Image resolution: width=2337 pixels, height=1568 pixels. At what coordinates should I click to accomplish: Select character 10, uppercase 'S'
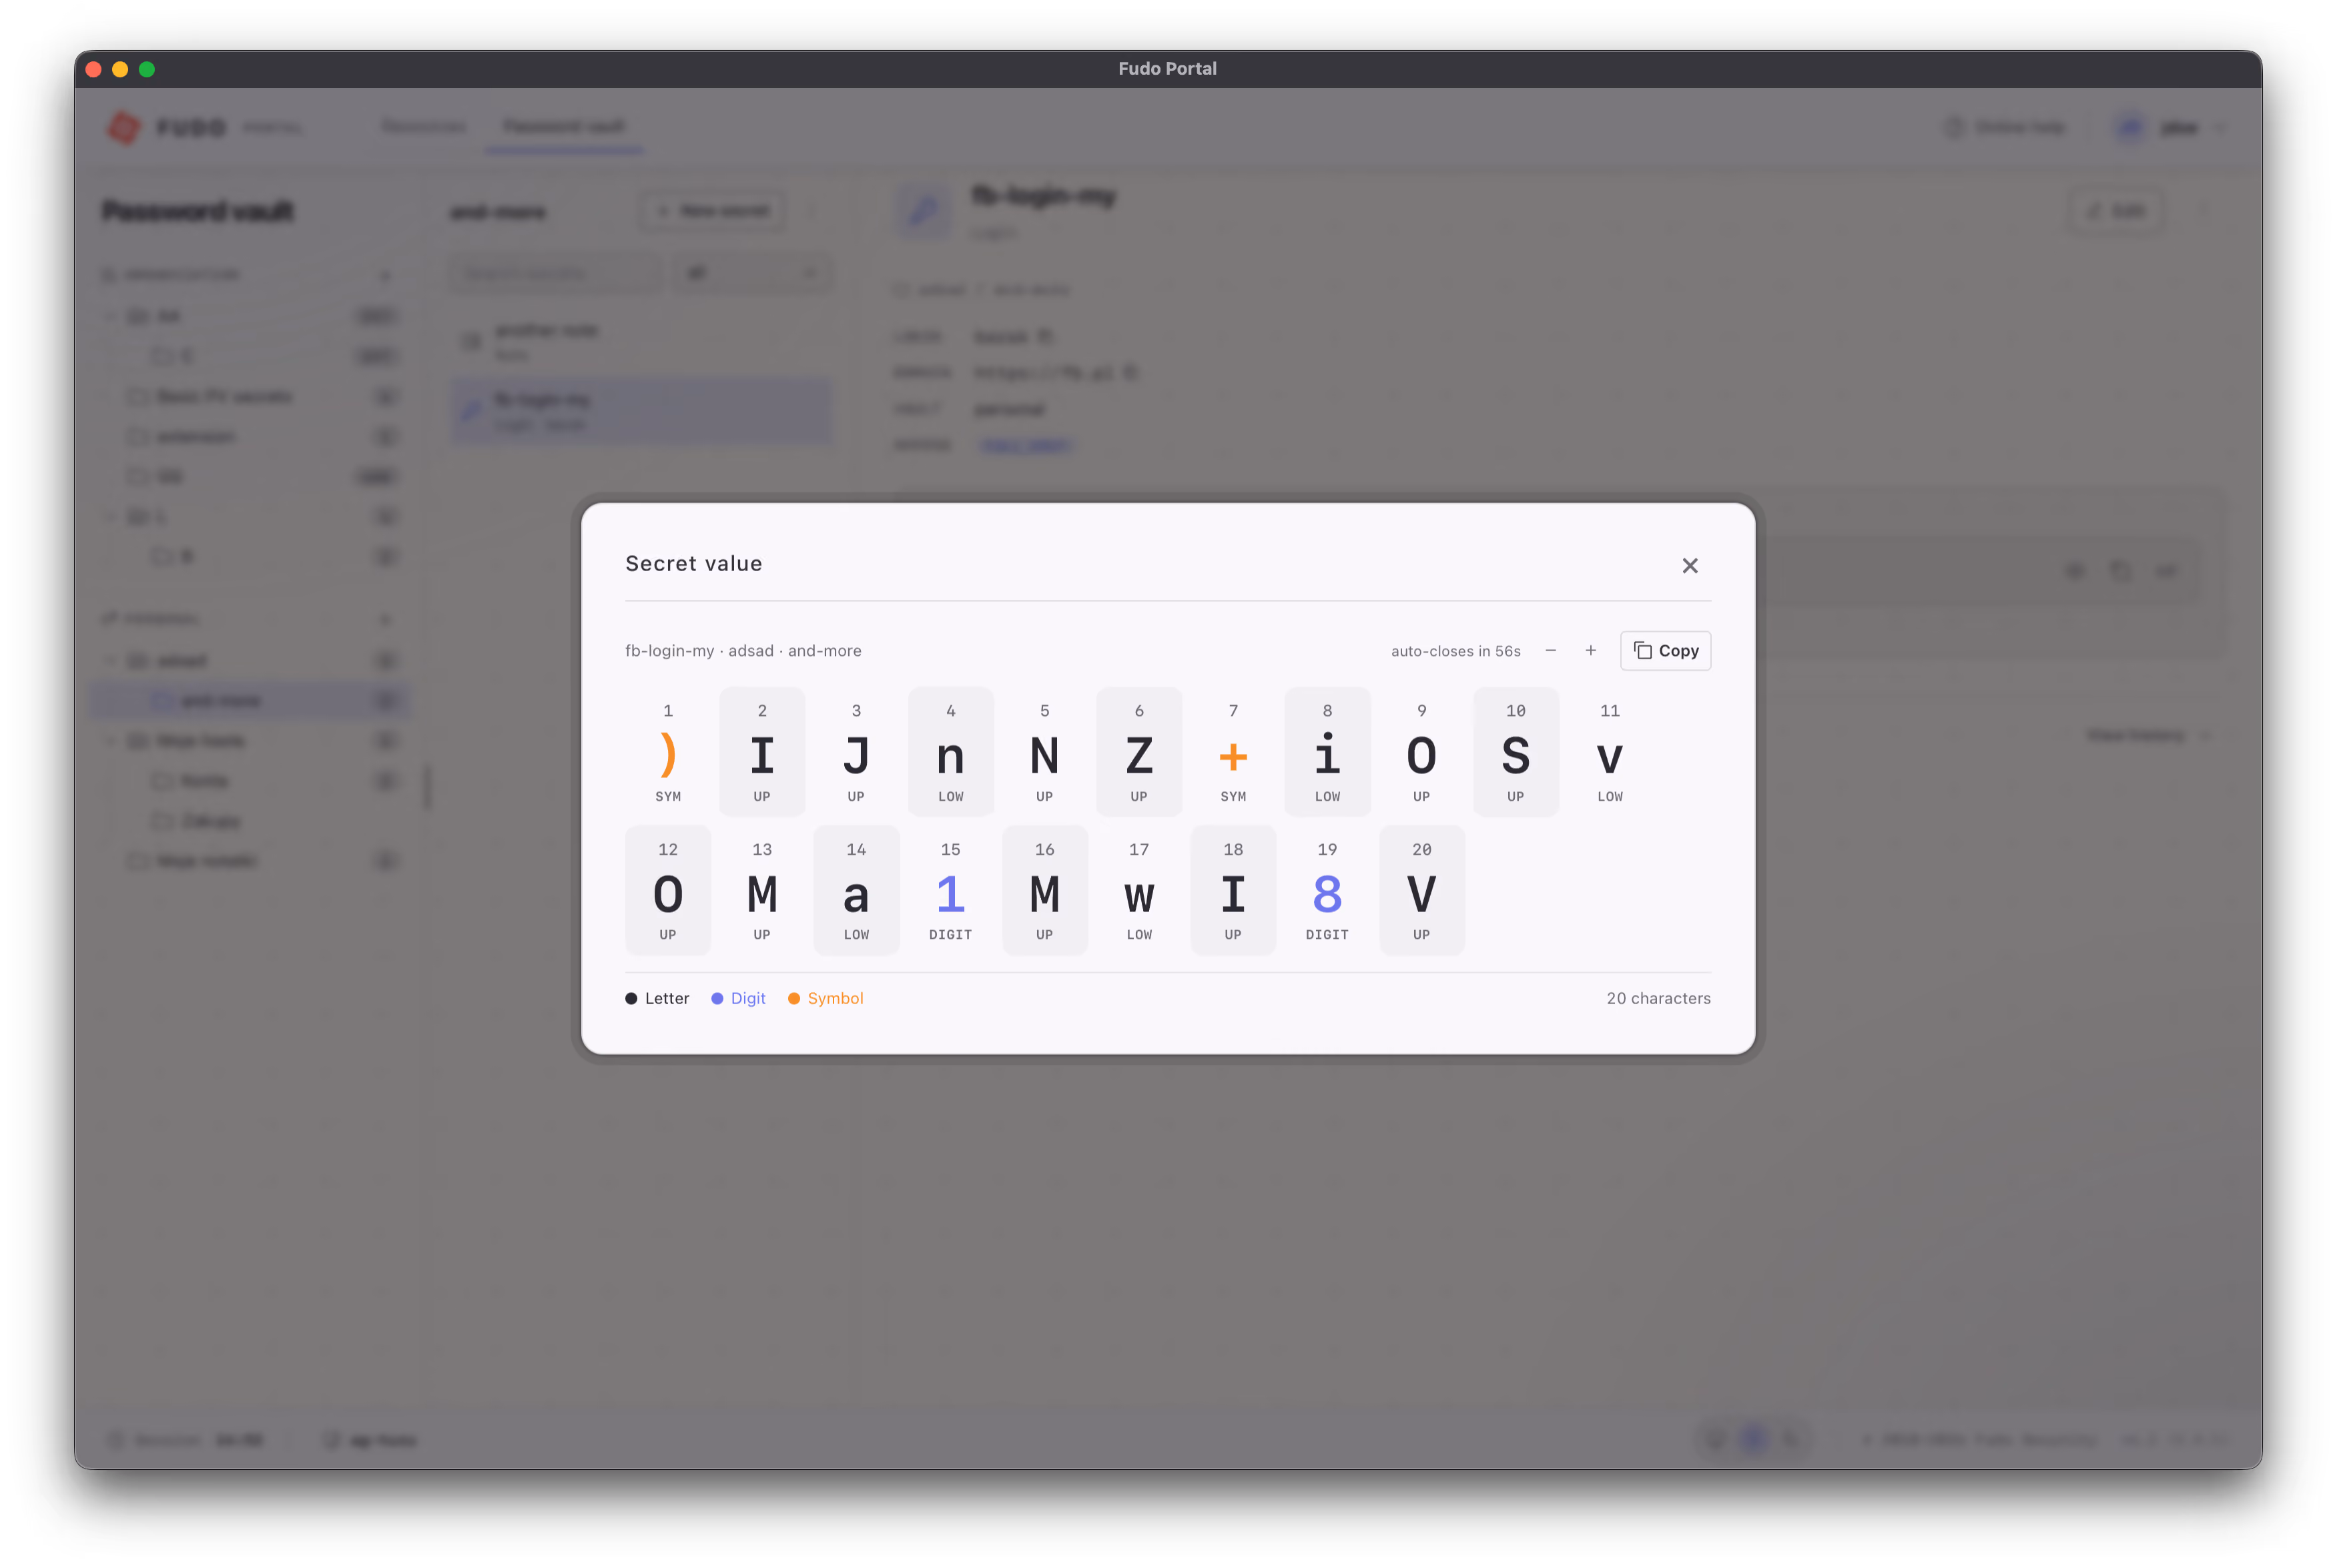1516,752
